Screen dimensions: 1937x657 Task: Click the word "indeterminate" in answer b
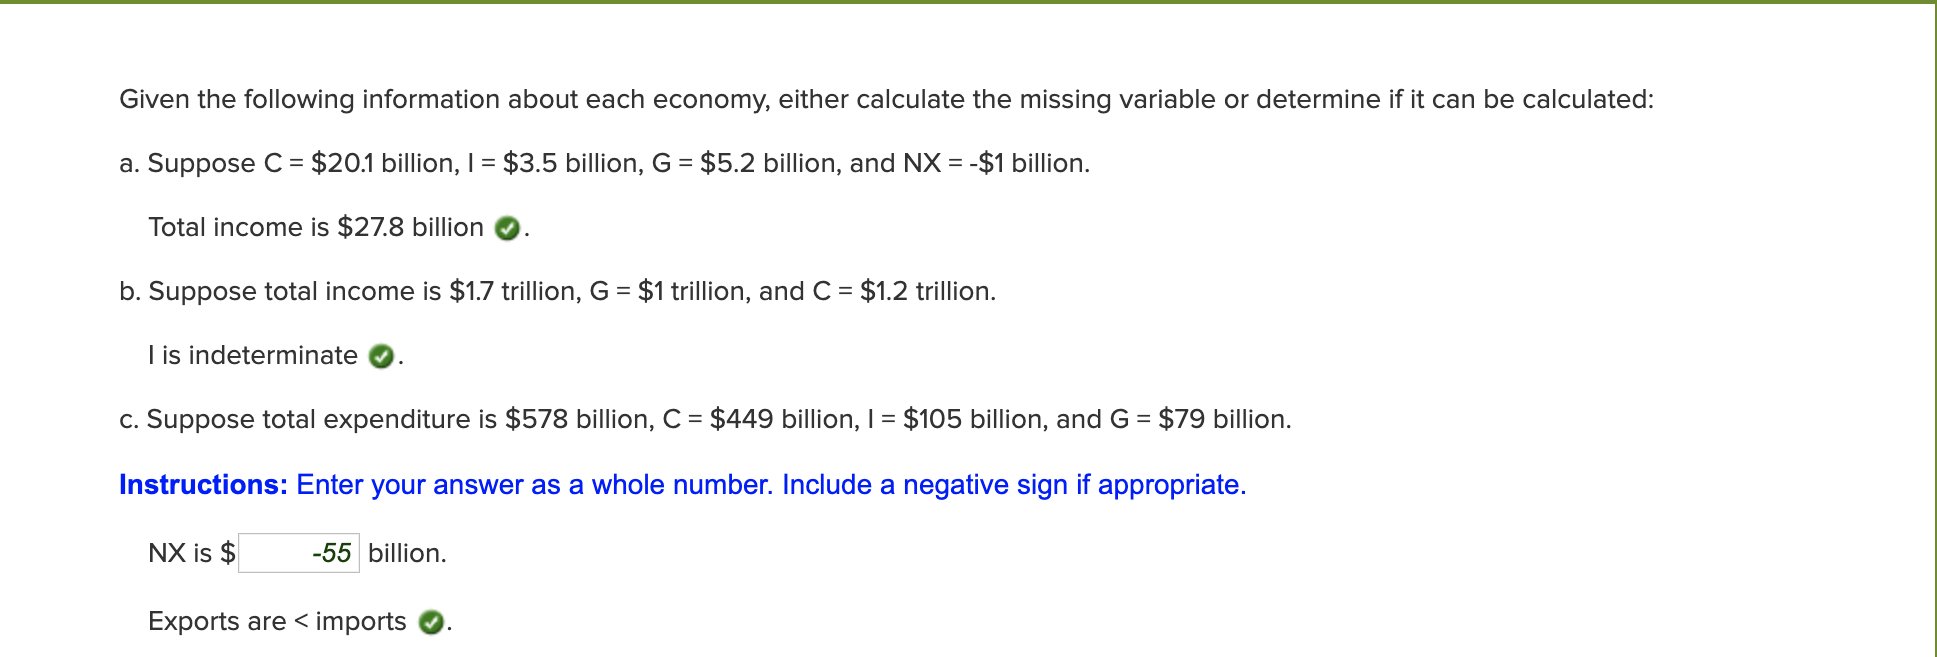[x=272, y=356]
